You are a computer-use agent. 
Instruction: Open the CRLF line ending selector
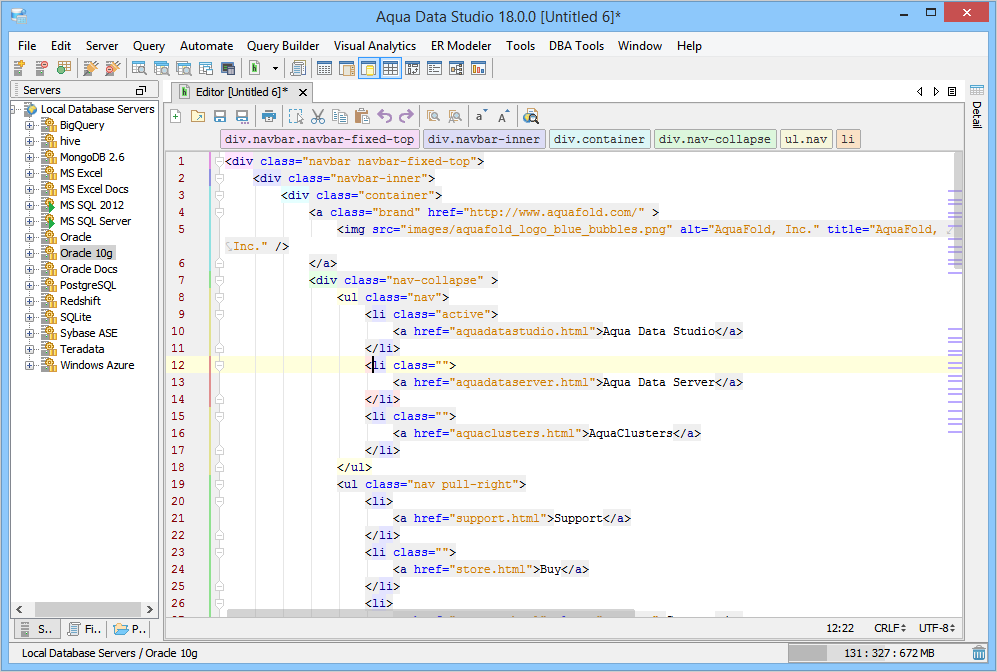click(890, 628)
